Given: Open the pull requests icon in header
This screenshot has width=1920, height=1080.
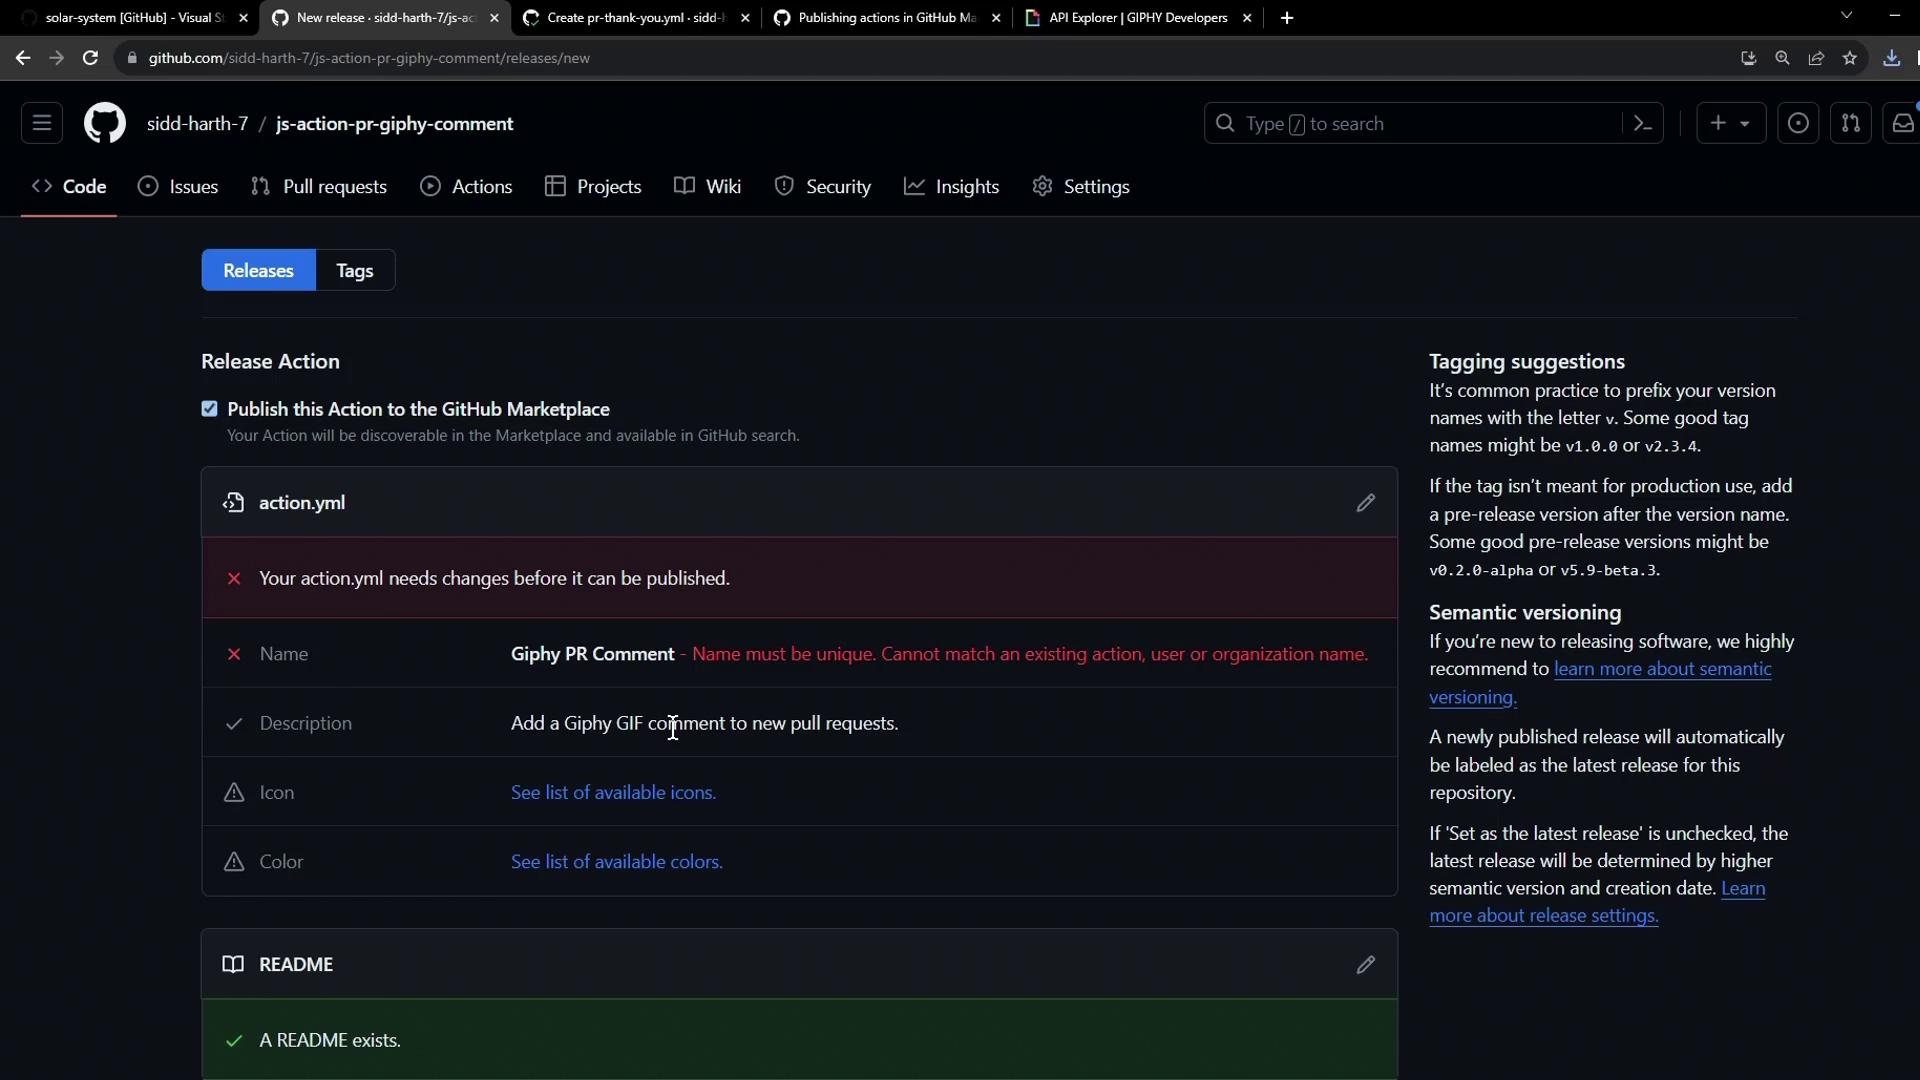Looking at the screenshot, I should (1850, 124).
